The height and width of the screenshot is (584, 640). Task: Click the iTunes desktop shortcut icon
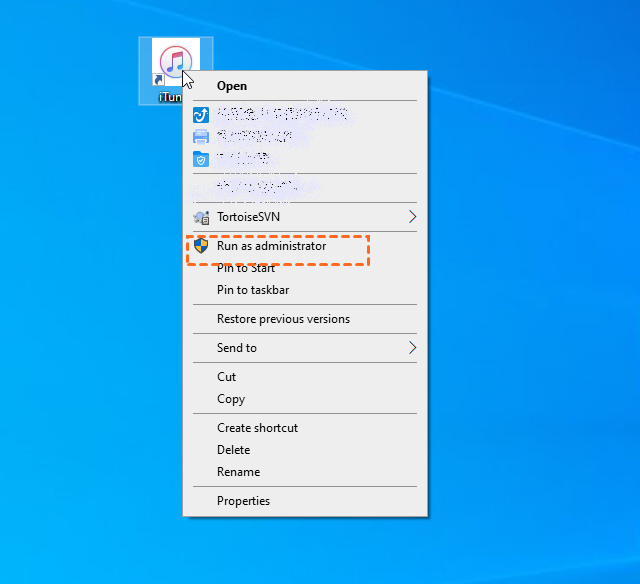pos(174,65)
